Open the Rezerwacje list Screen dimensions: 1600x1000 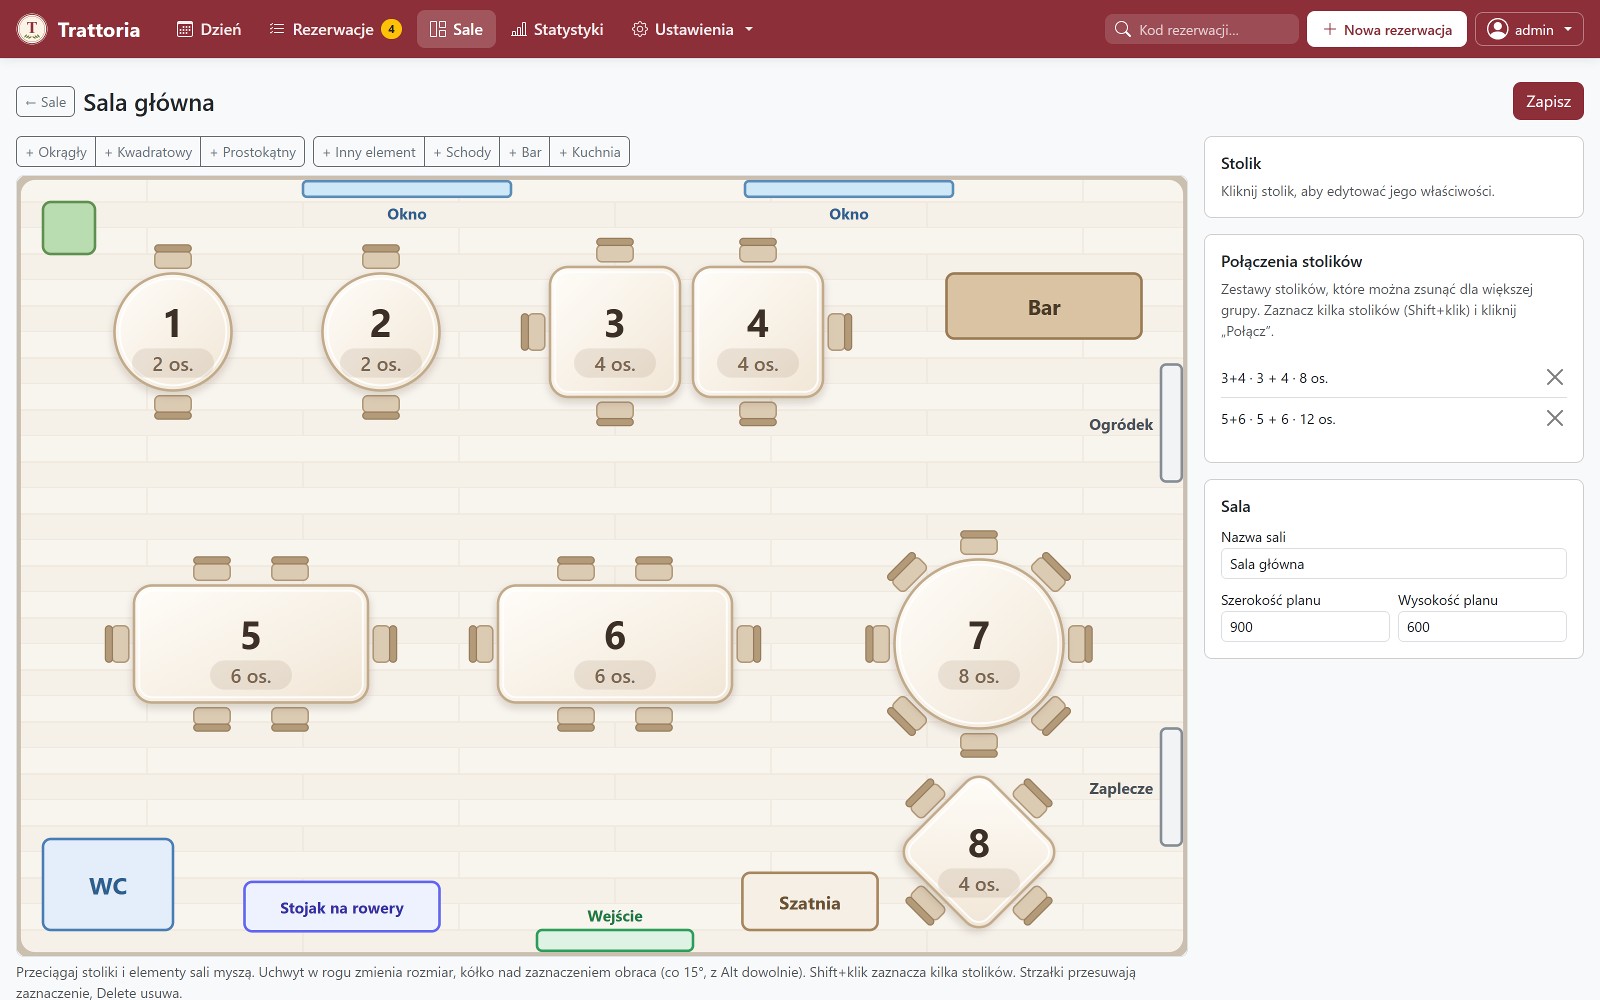[x=335, y=29]
